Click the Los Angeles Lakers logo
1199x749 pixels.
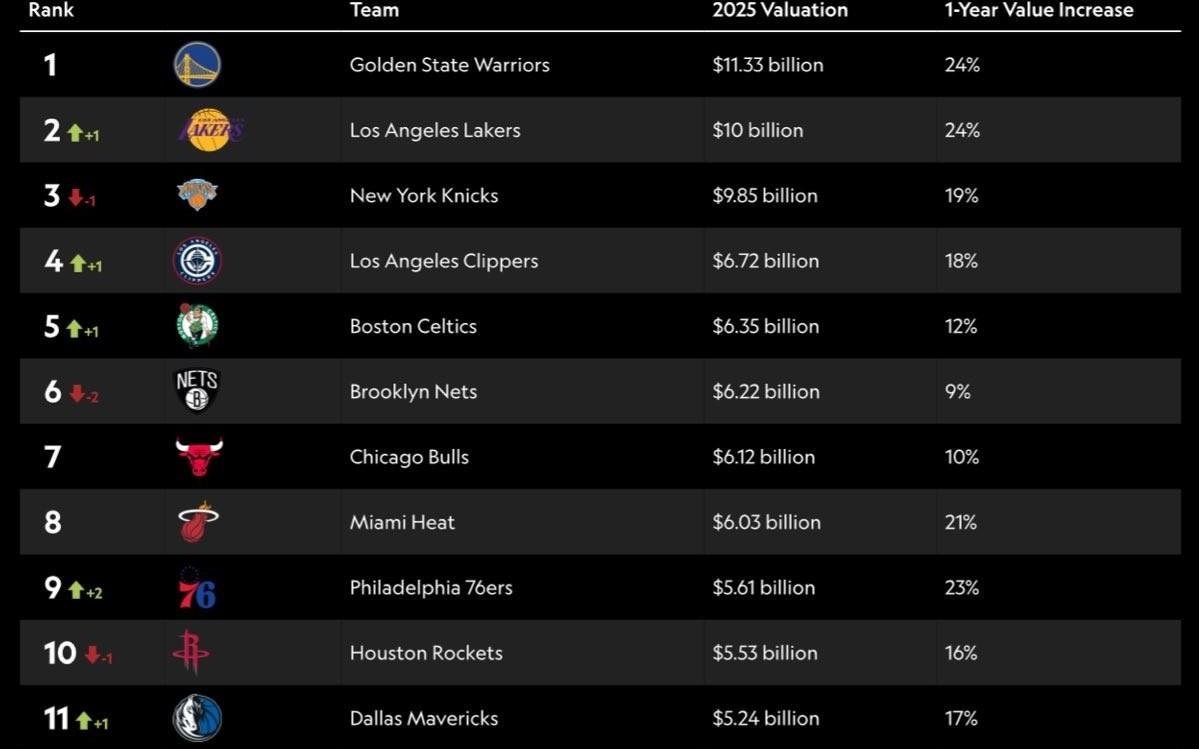(x=209, y=130)
